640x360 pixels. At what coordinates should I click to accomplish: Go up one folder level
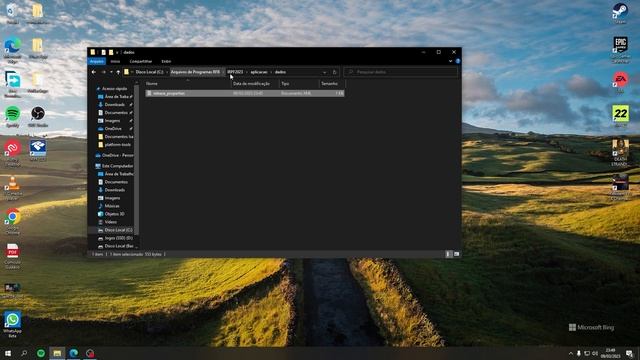tap(118, 72)
